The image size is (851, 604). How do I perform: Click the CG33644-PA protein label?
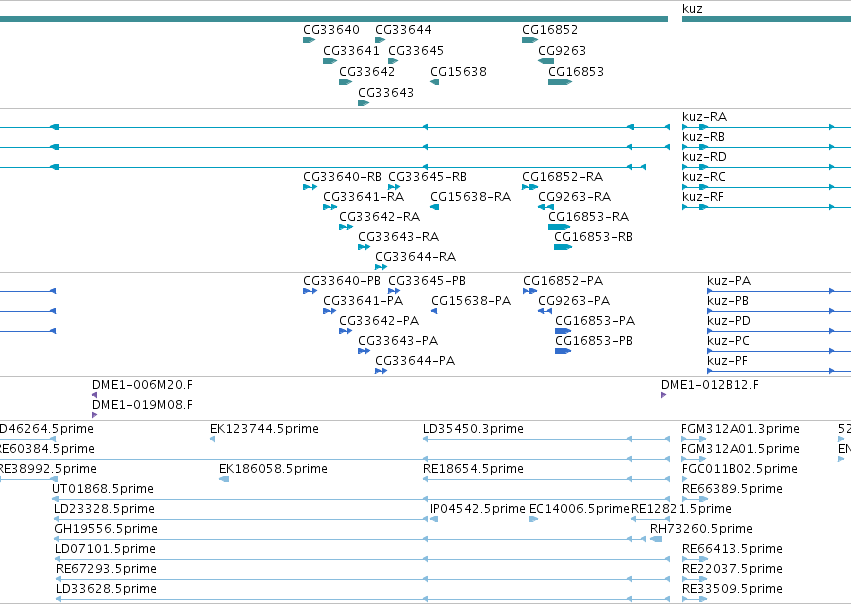[415, 361]
